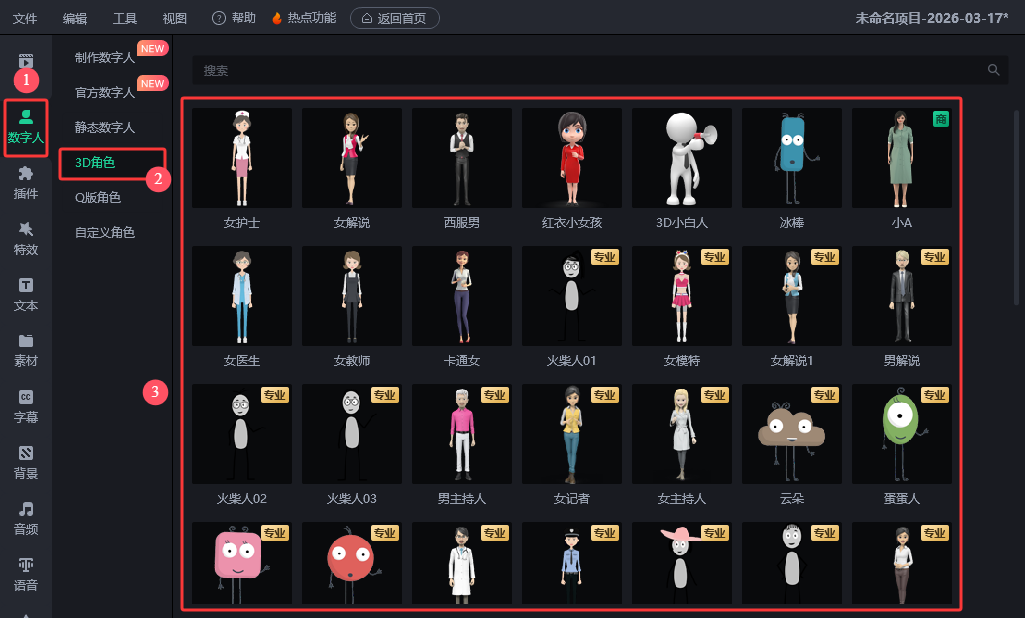The width and height of the screenshot is (1025, 618).
Task: Open the 语音 voice panel
Action: [26, 574]
